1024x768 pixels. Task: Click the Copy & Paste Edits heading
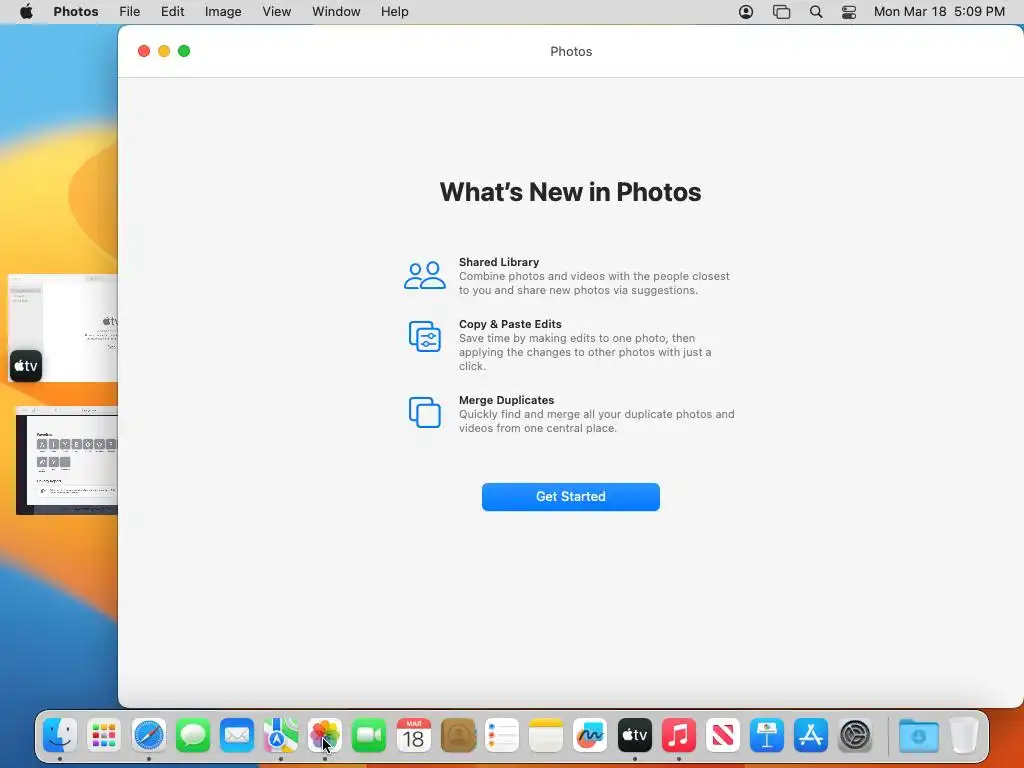coord(510,324)
